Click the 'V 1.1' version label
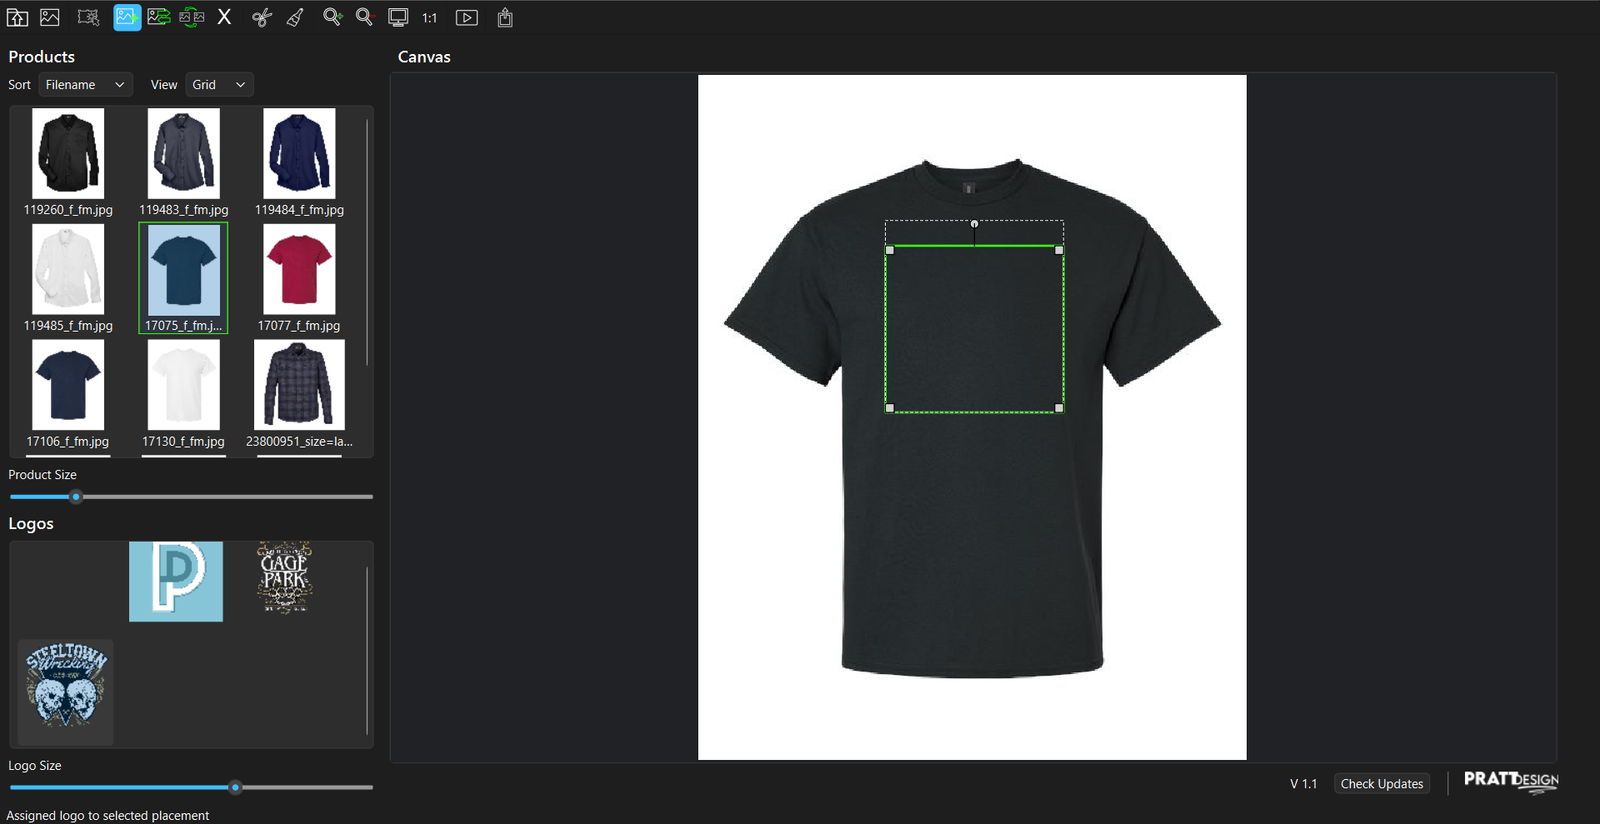Screen dimensions: 1600x824 [x=1303, y=784]
